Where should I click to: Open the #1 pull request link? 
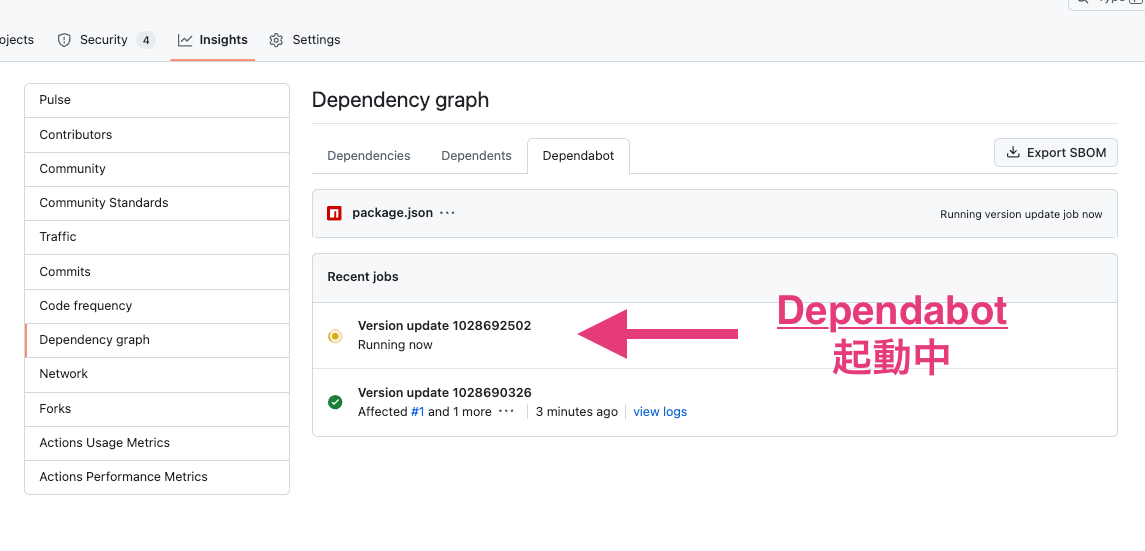pos(418,412)
